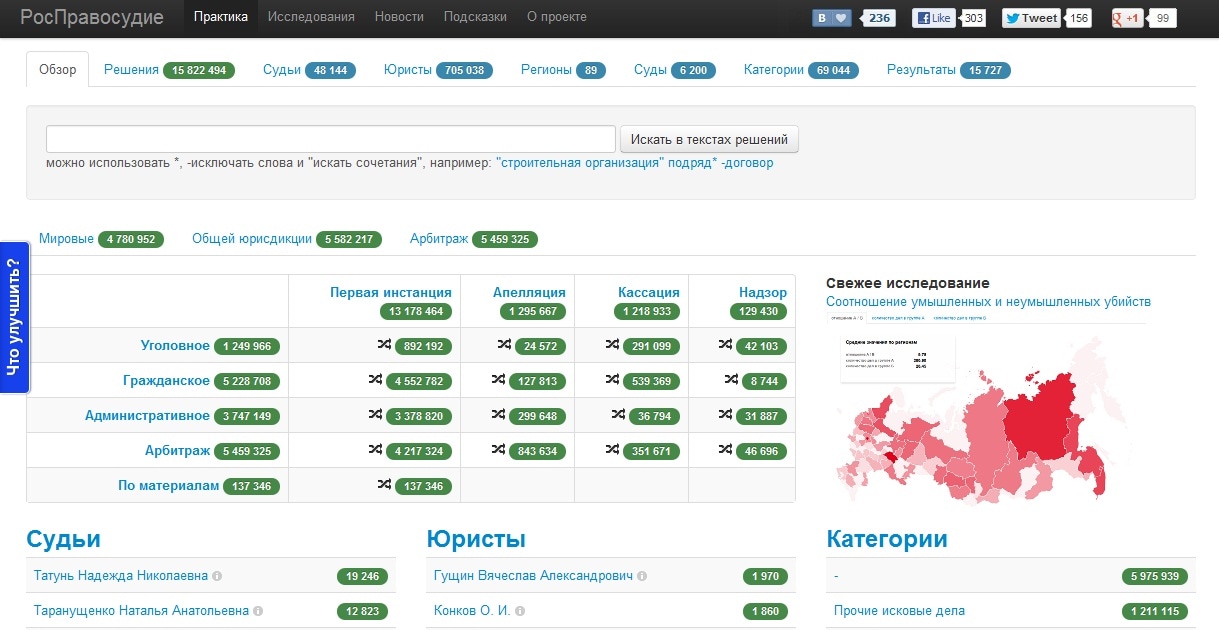Open the Исследования menu item
This screenshot has width=1219, height=630.
point(311,17)
